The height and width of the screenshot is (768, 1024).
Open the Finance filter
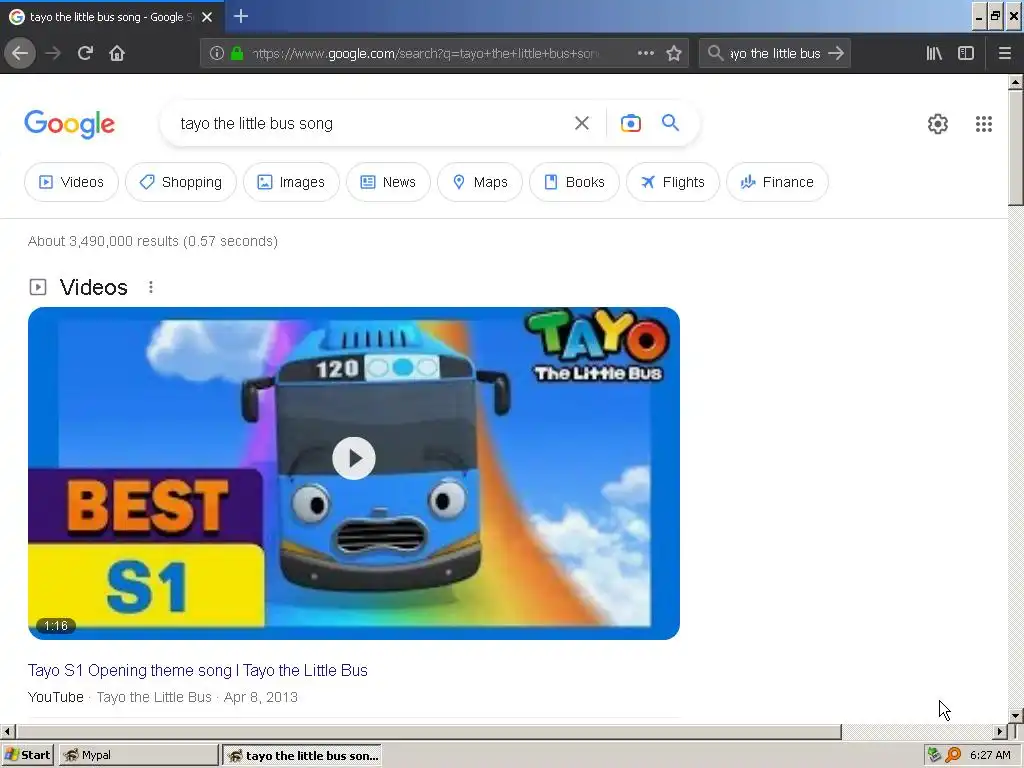(777, 182)
